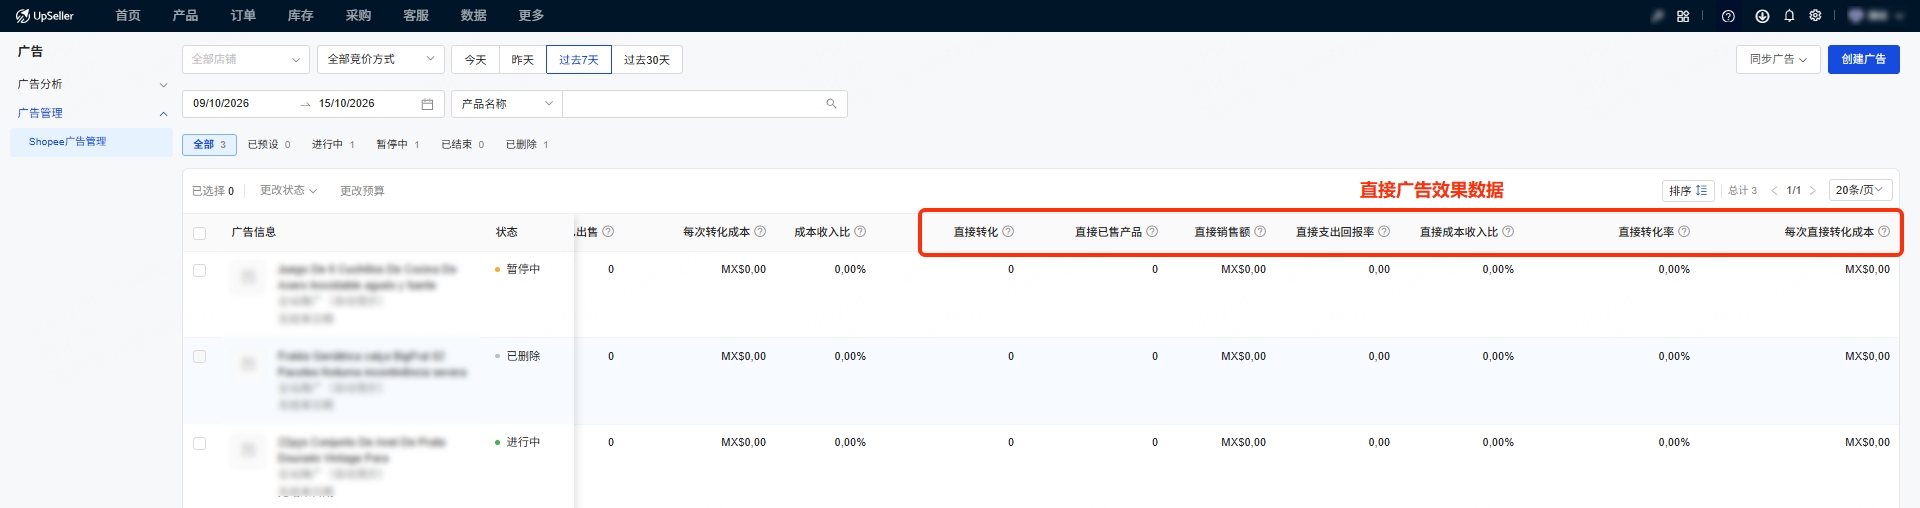The image size is (1920, 508).
Task: Show the help tooltip for 每次转化成本
Action: coord(760,232)
